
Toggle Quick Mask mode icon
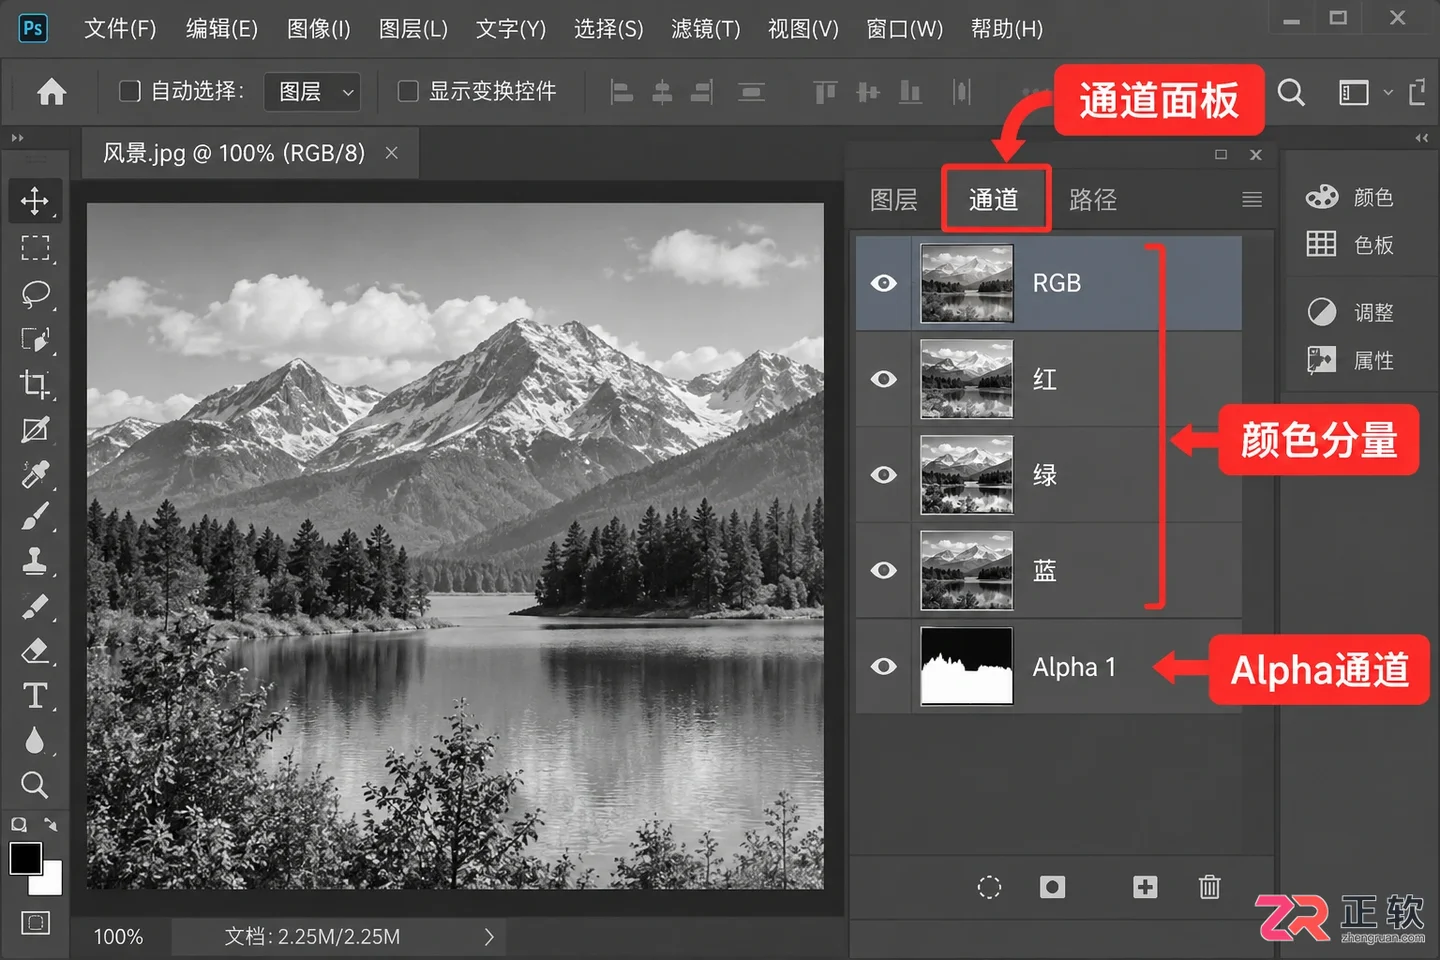tap(35, 922)
